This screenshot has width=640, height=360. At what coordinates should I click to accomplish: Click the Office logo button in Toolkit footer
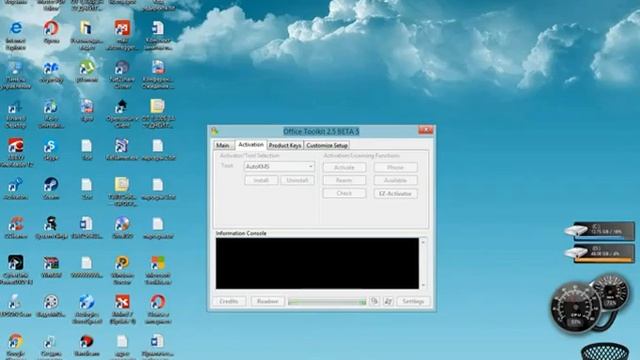[x=374, y=301]
